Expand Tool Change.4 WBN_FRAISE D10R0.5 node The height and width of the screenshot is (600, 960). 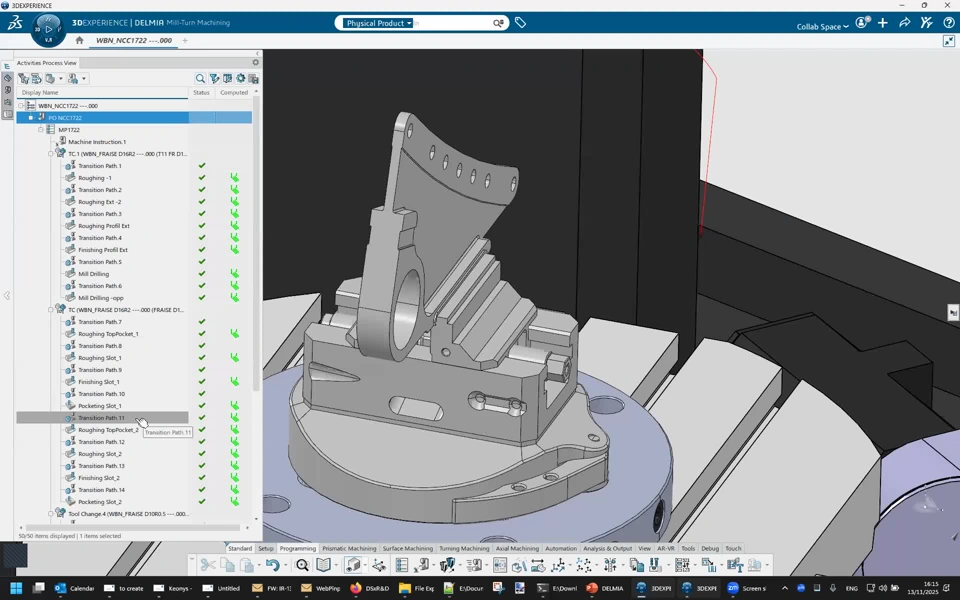coord(51,514)
